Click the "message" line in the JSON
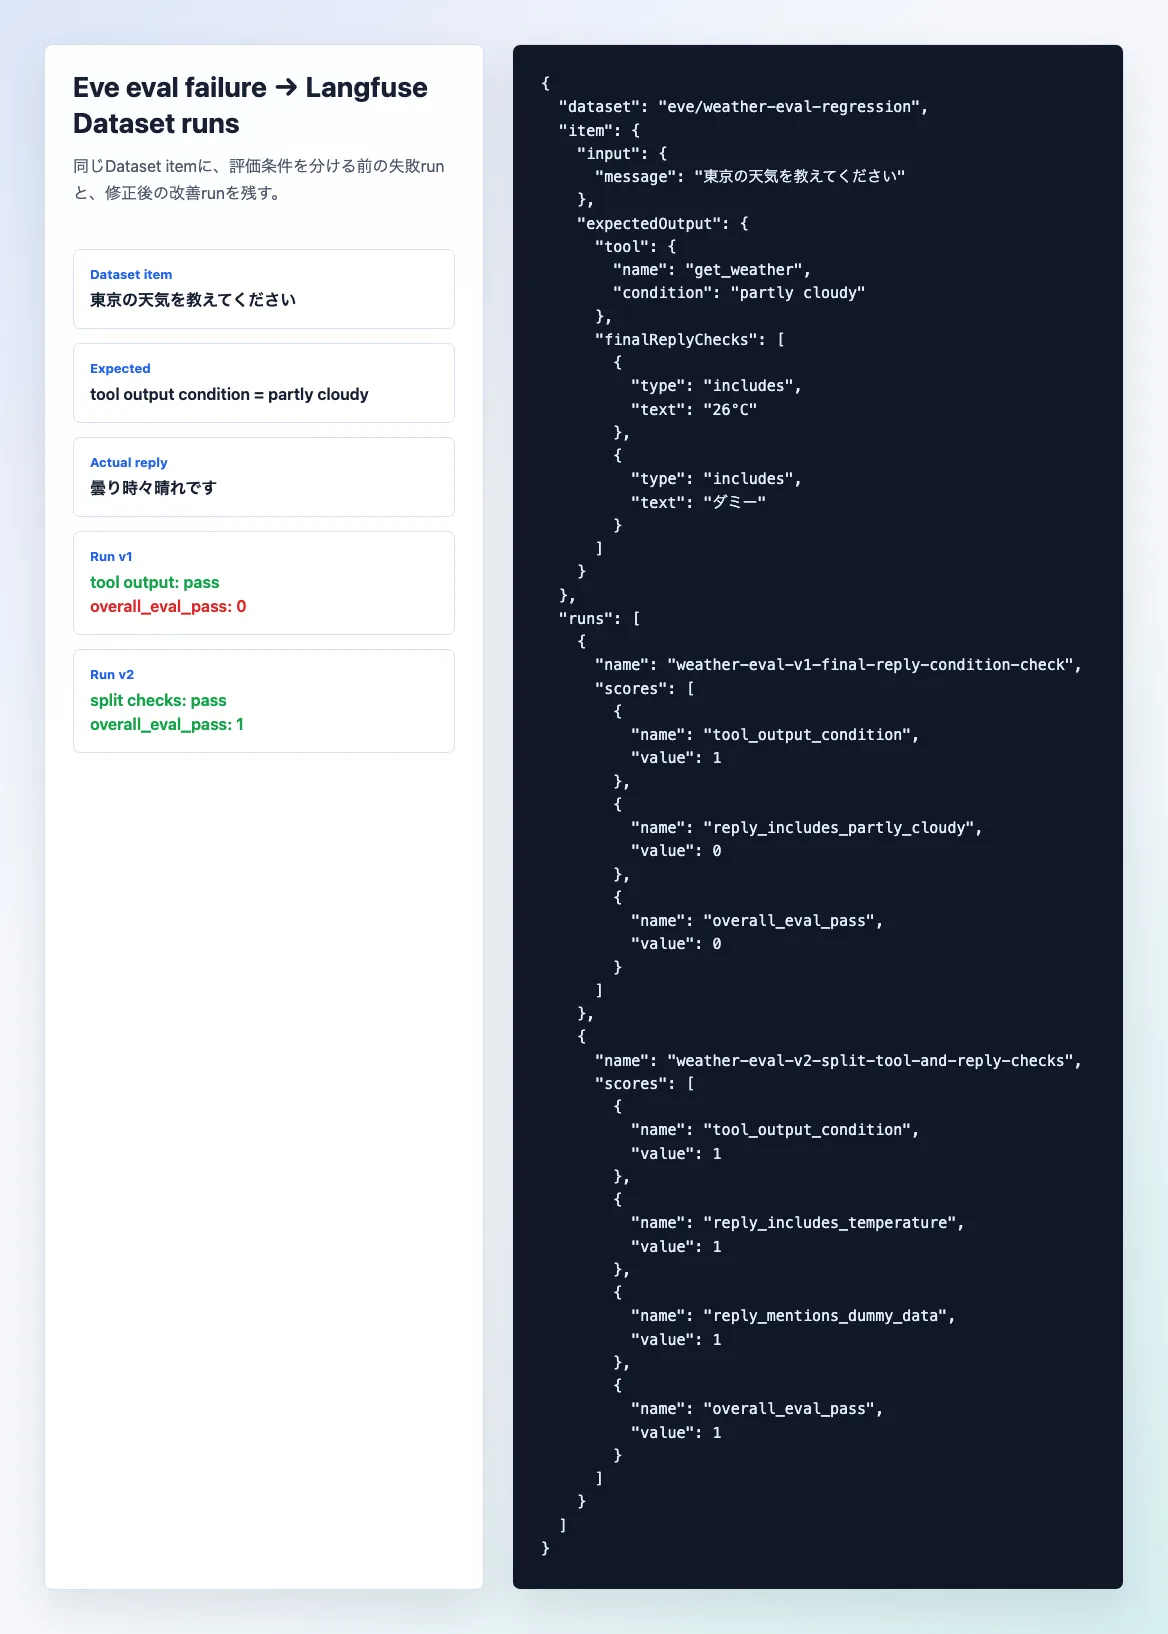This screenshot has width=1168, height=1634. tap(750, 177)
